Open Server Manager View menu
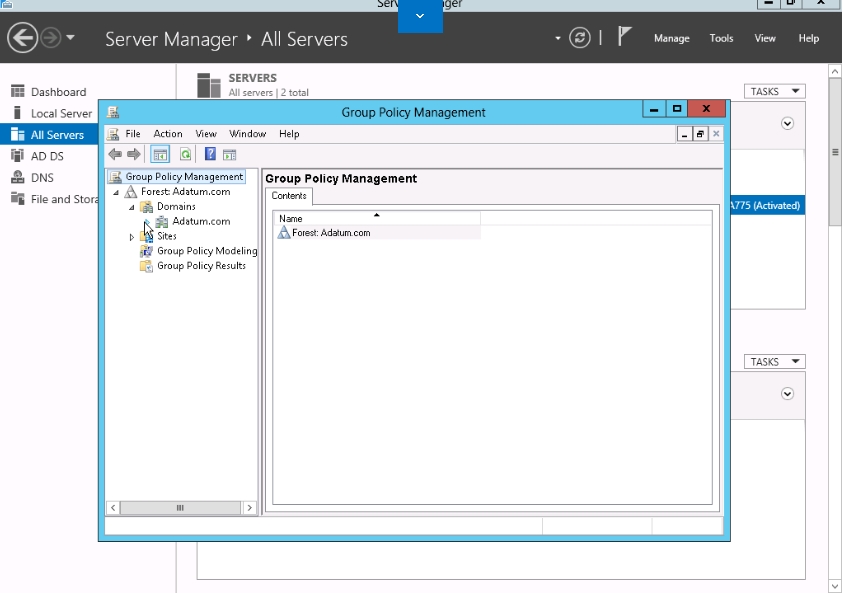Viewport: 843px width, 593px height. coord(765,38)
